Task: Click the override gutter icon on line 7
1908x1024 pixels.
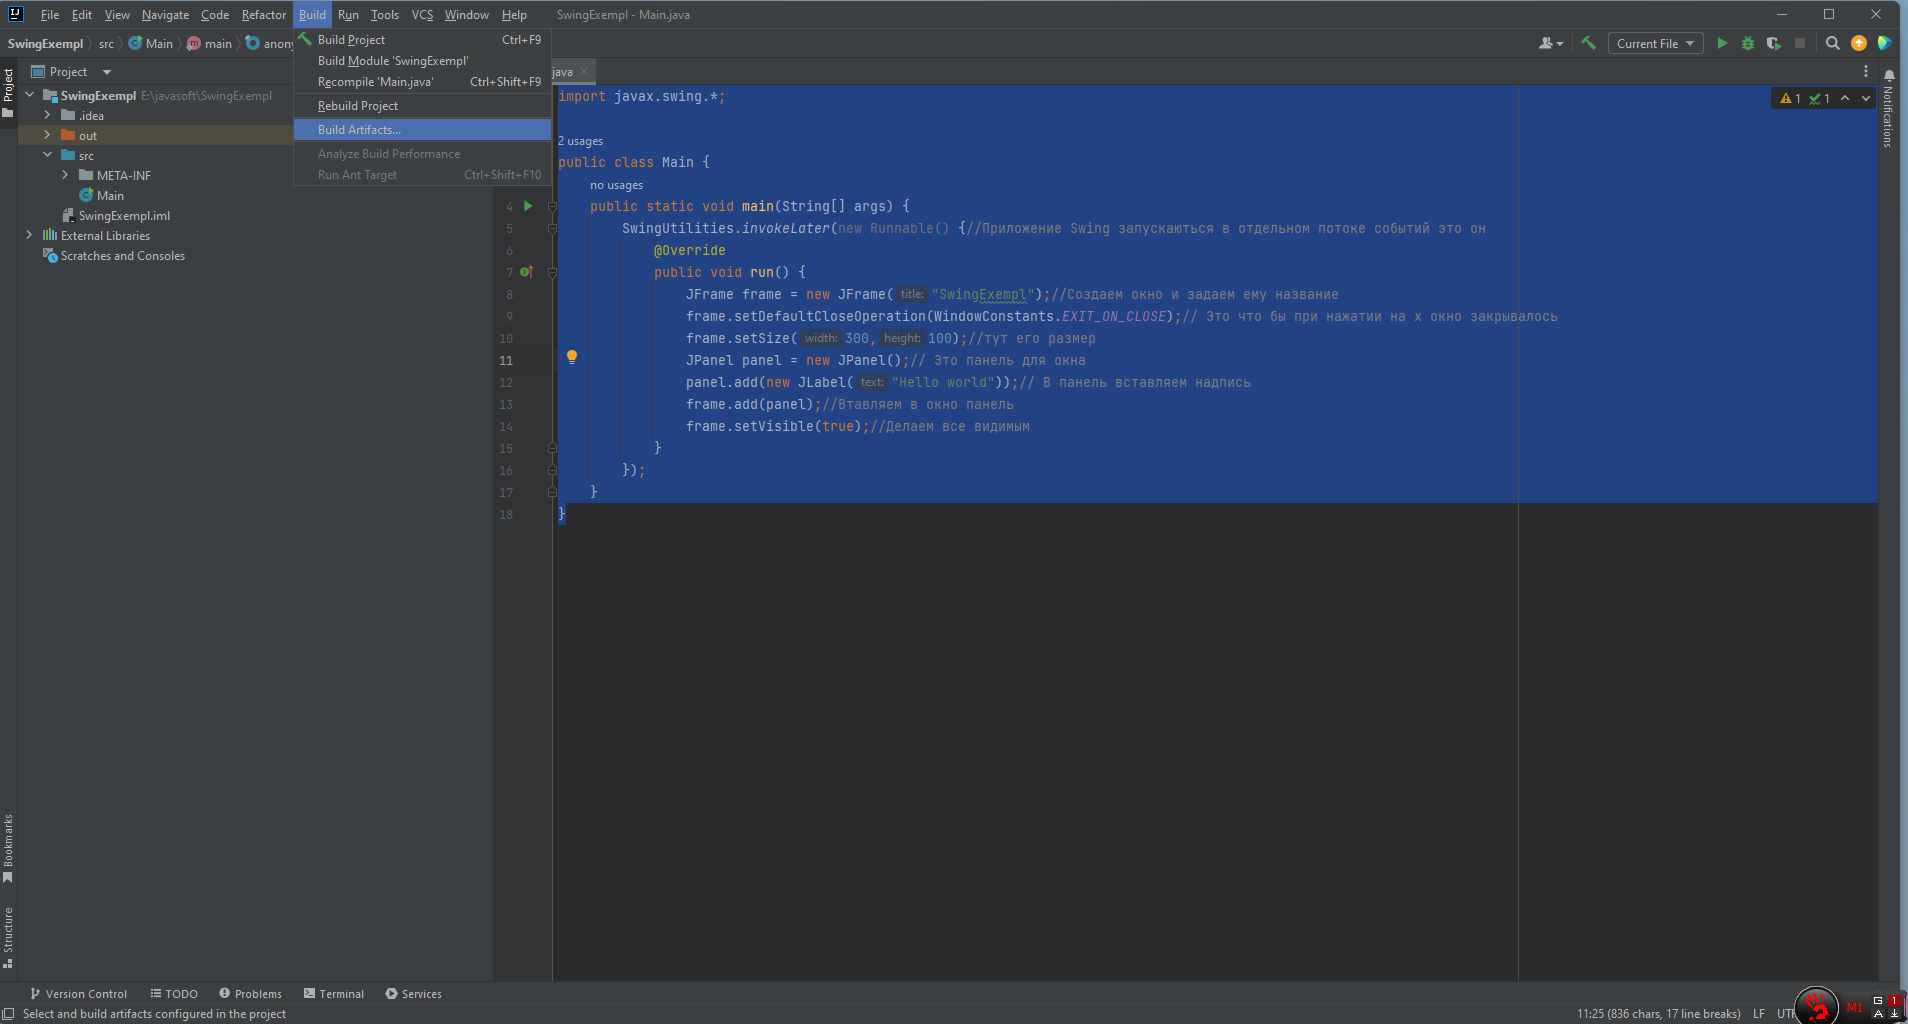Action: click(527, 272)
